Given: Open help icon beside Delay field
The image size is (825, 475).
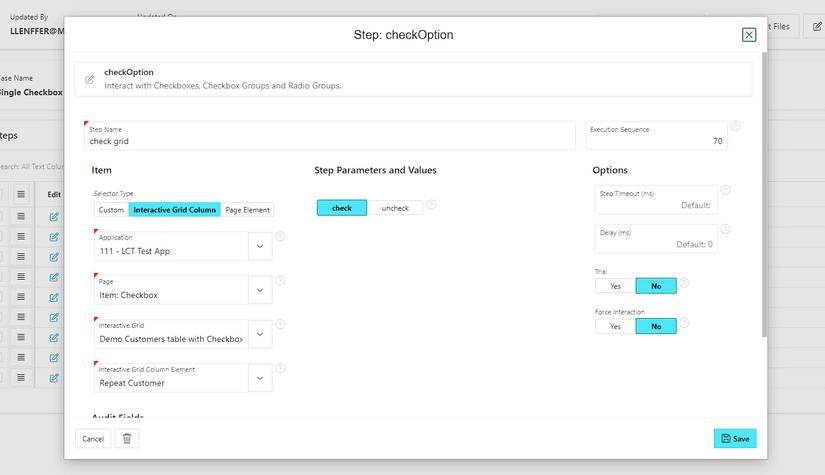Looking at the screenshot, I should tap(726, 229).
